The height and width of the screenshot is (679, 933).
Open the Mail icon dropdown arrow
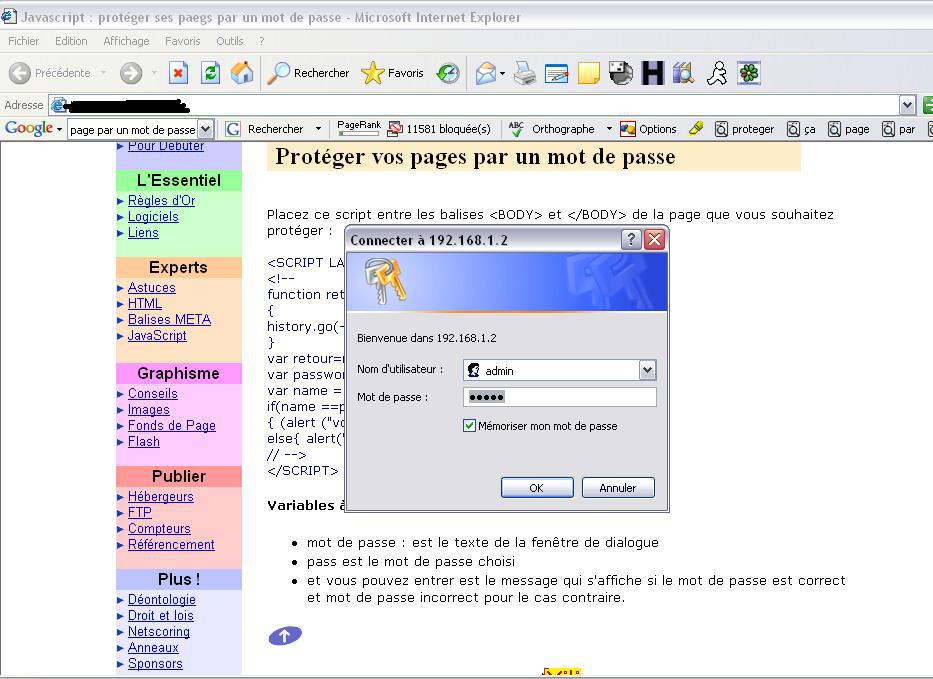[x=503, y=74]
